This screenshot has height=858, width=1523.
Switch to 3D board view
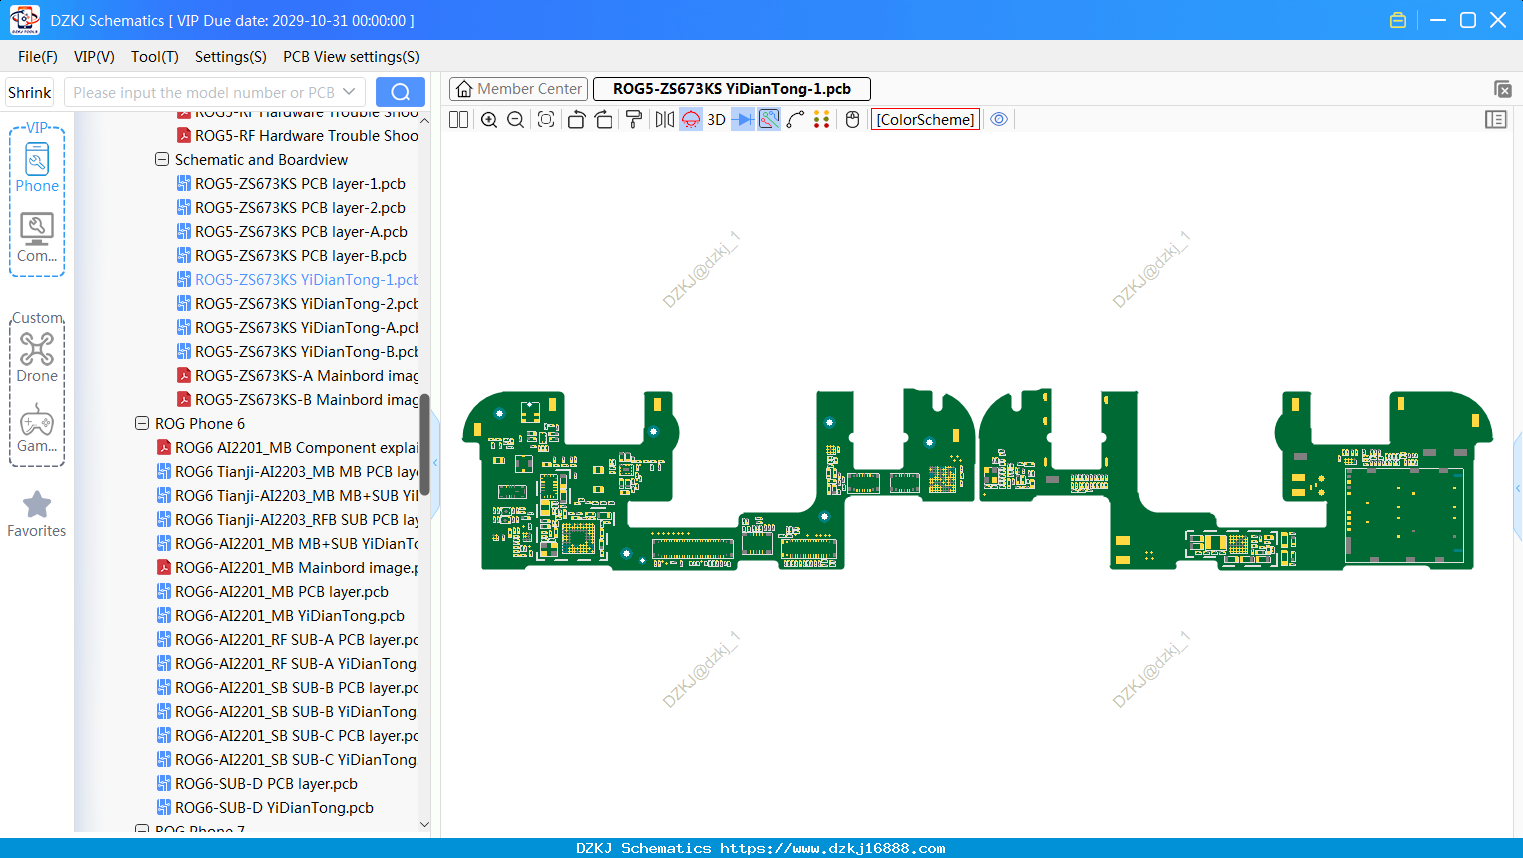pos(716,120)
